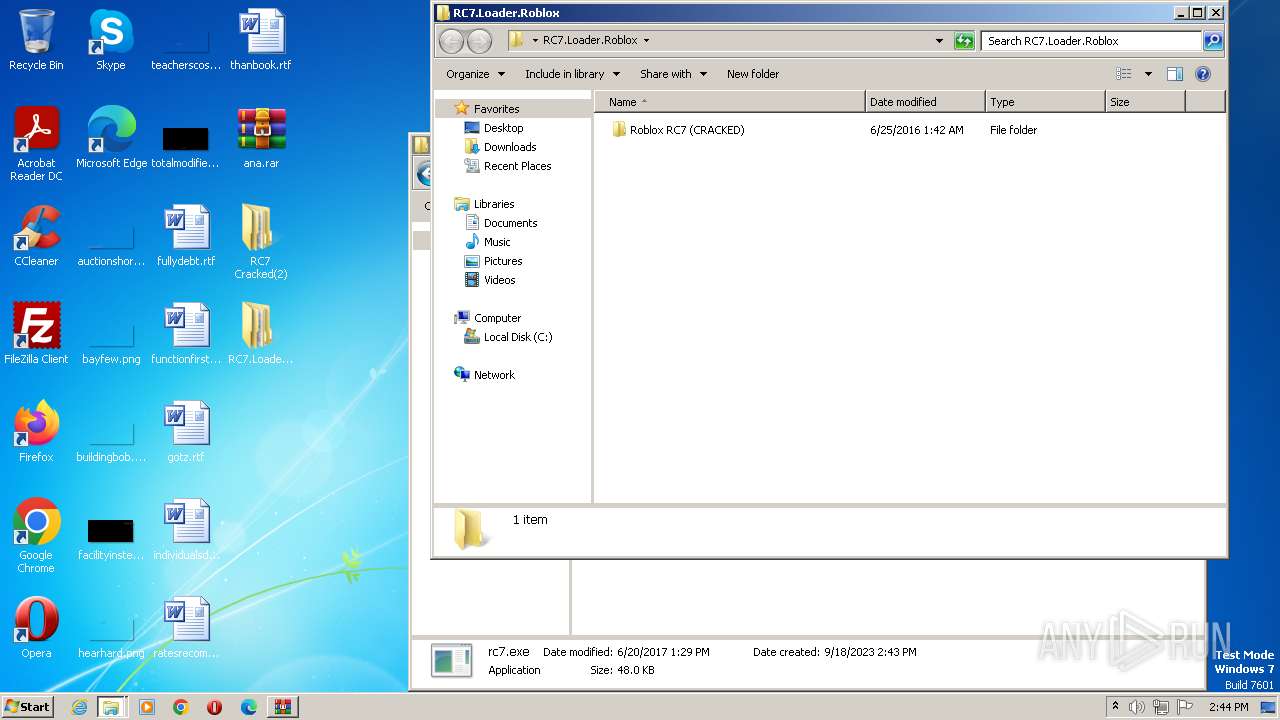
Task: Click the change view icon
Action: [x=1124, y=74]
